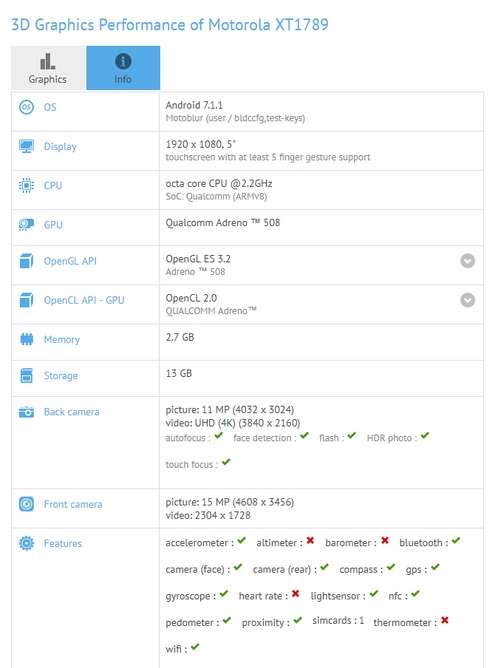Click the altimeter red cross mark
Viewport: 492px width, 668px height.
click(310, 541)
